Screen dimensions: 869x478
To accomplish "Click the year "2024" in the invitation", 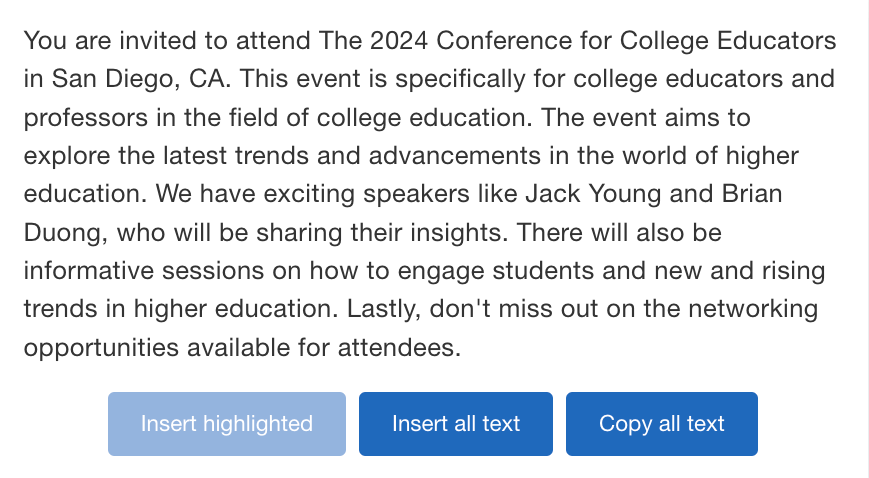I will (x=399, y=42).
